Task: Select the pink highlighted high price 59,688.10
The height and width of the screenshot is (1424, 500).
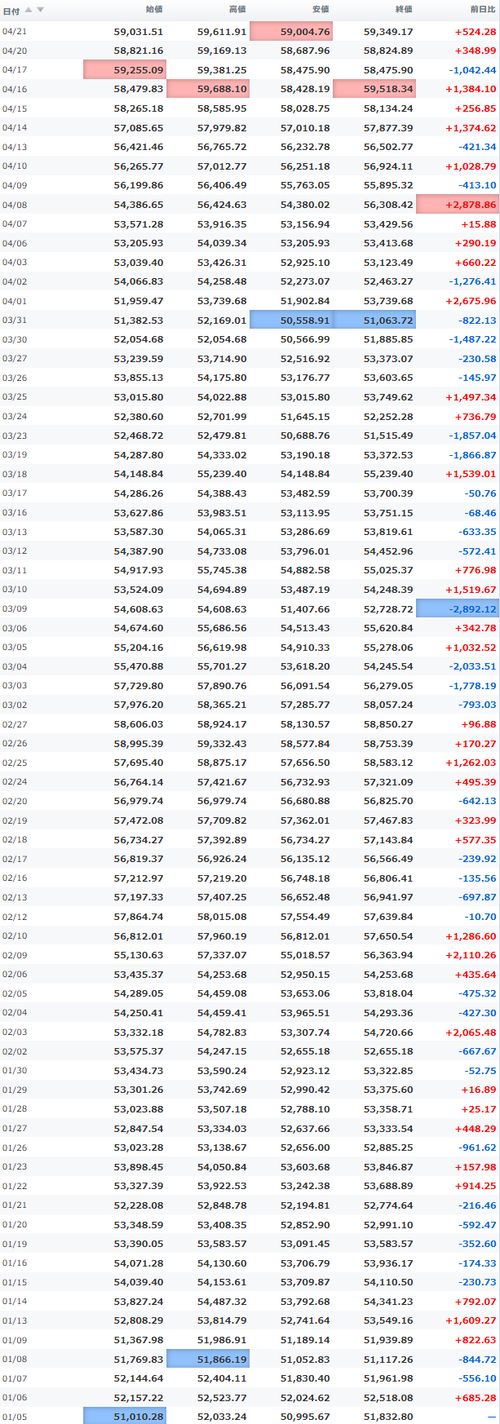Action: (x=208, y=89)
